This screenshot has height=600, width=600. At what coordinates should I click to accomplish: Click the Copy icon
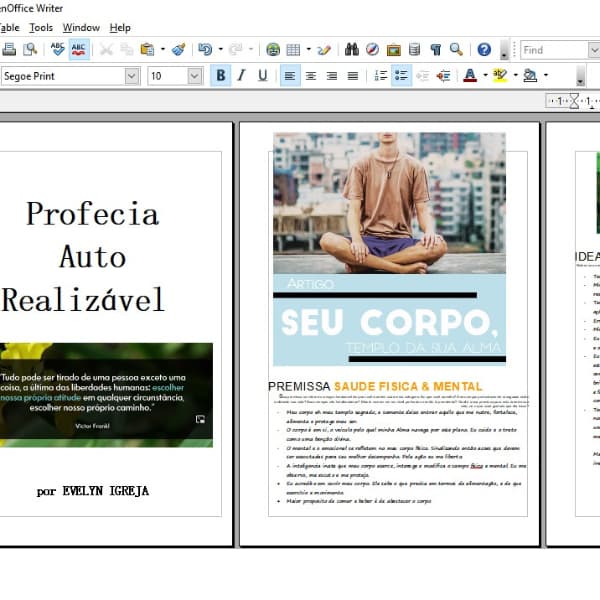click(x=127, y=49)
